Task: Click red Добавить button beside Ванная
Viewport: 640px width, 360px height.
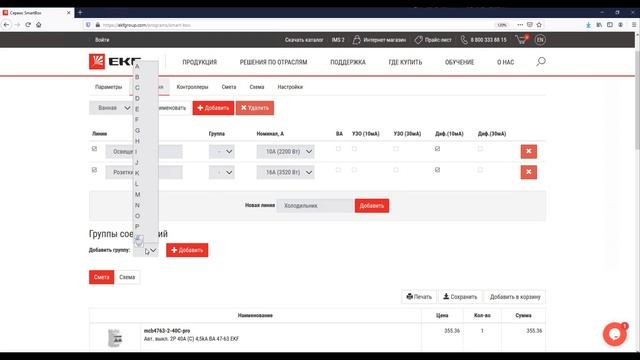Action: [213, 108]
